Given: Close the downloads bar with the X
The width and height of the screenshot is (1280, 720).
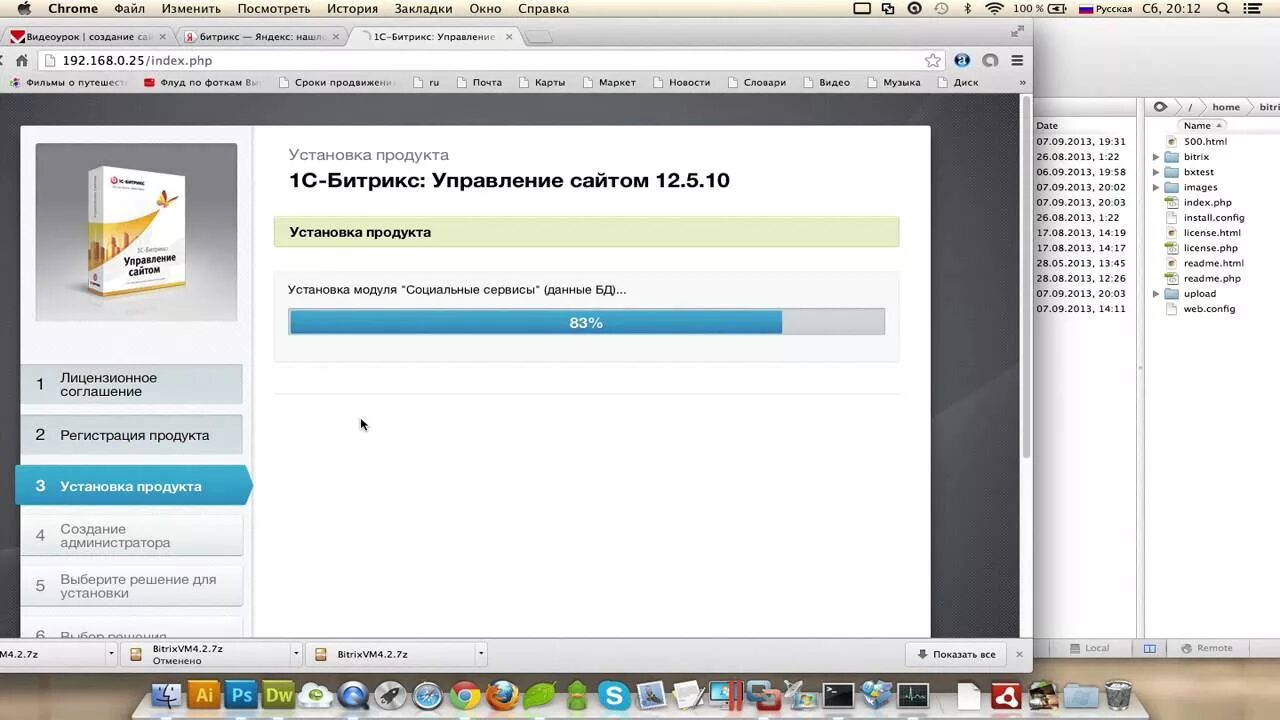Looking at the screenshot, I should 1019,654.
